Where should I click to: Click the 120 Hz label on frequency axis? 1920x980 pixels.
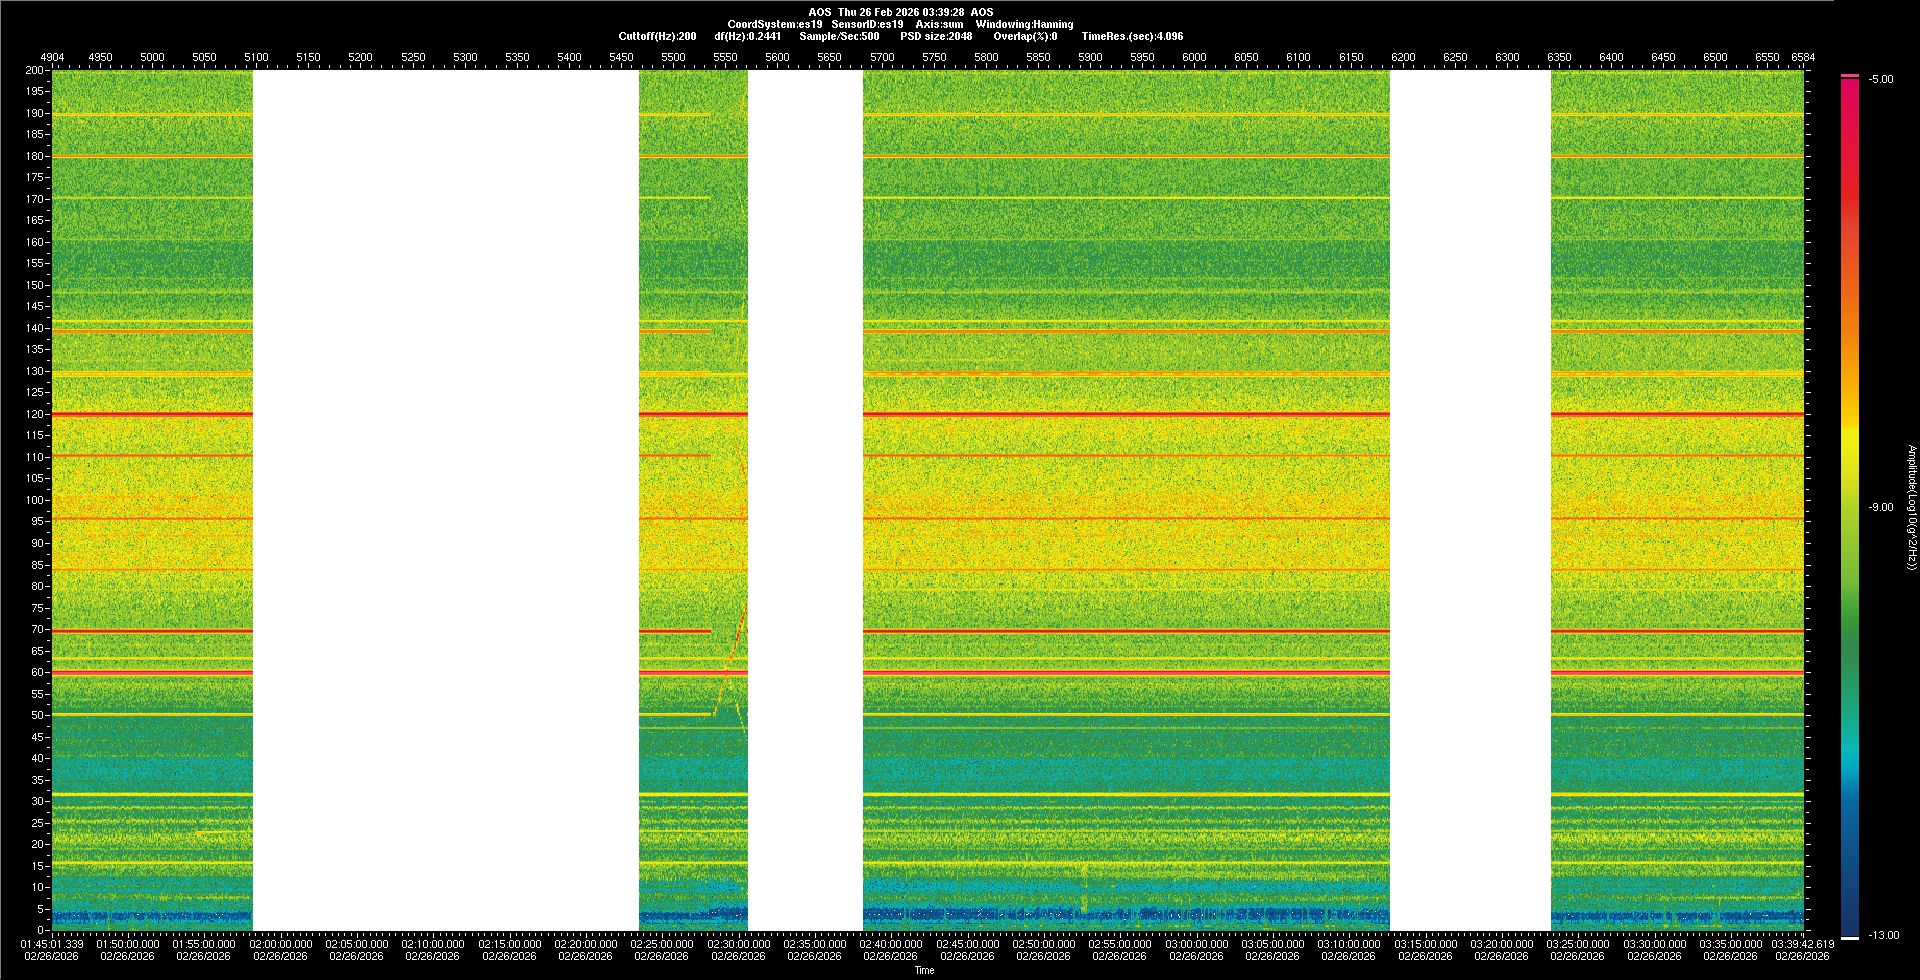coord(35,414)
